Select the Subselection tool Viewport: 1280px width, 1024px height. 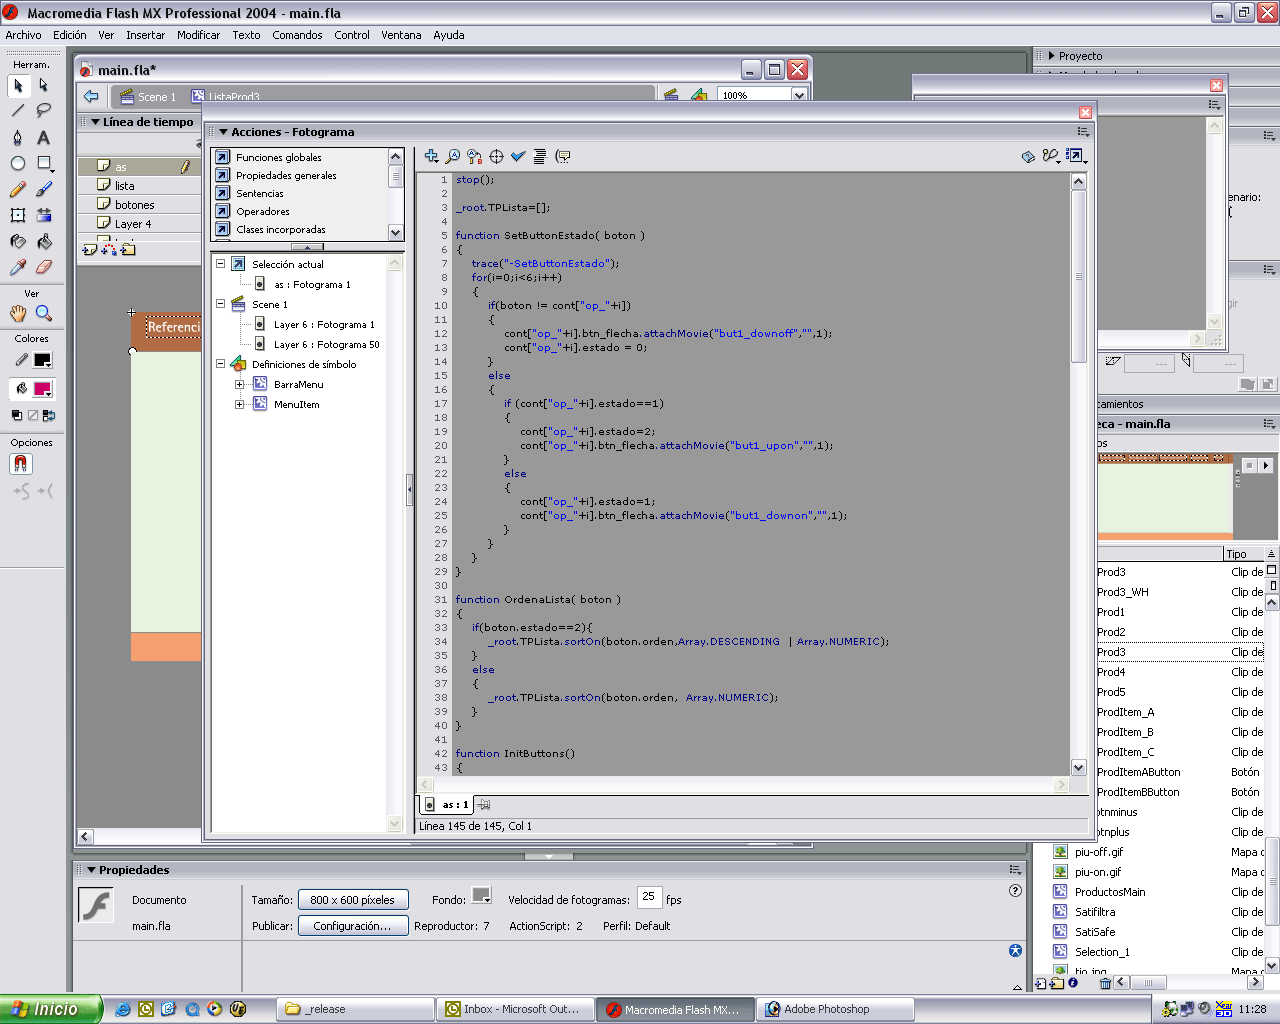[x=44, y=86]
